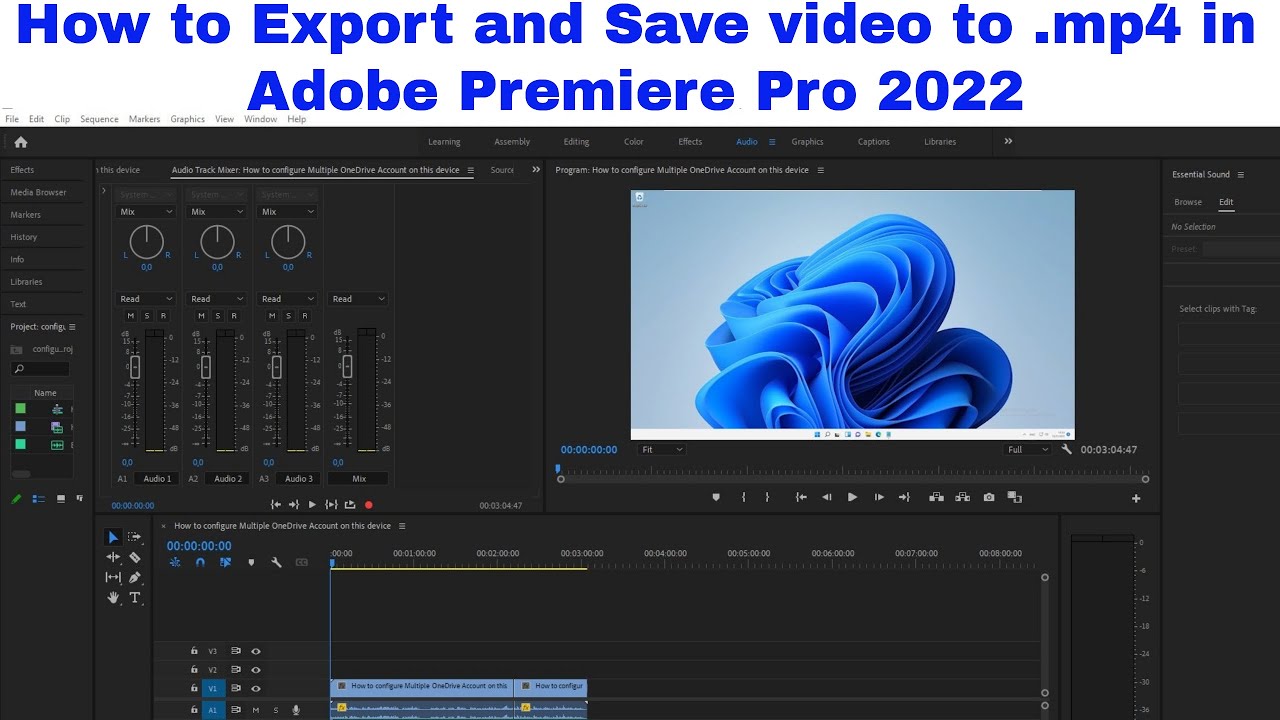The width and height of the screenshot is (1280, 720).
Task: Switch to Color workspace
Action: tap(634, 142)
